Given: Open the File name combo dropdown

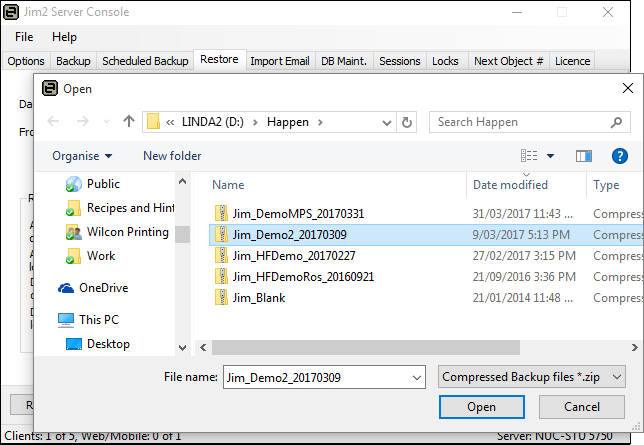Looking at the screenshot, I should pyautogui.click(x=417, y=377).
